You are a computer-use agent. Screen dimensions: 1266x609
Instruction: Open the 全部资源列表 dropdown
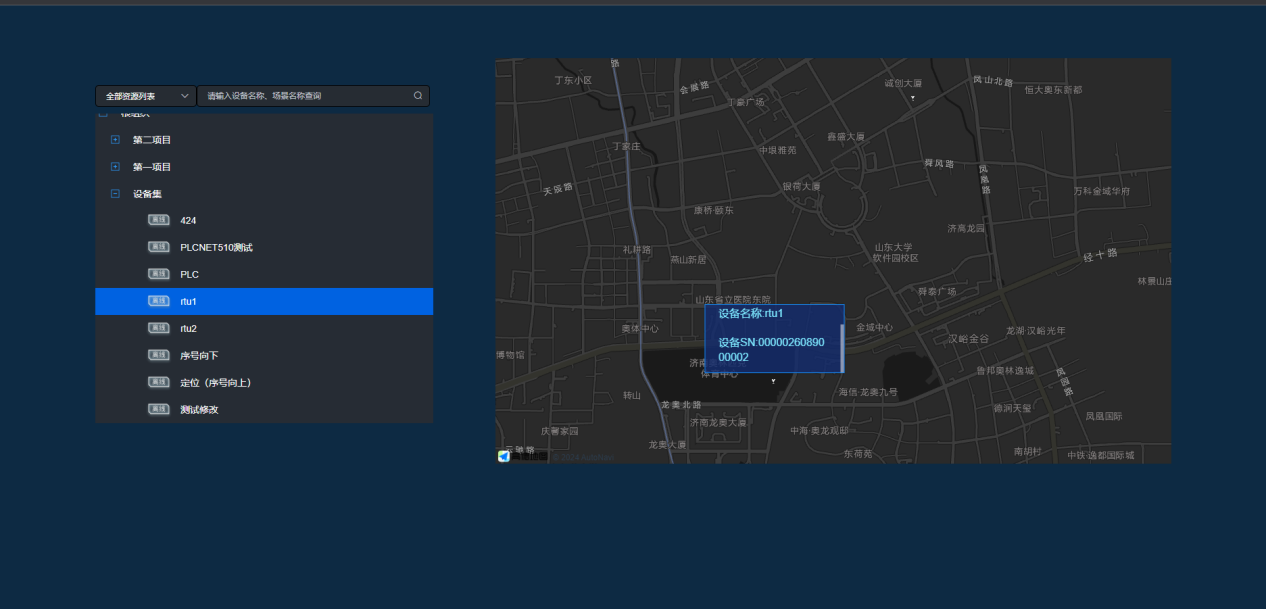pyautogui.click(x=146, y=96)
